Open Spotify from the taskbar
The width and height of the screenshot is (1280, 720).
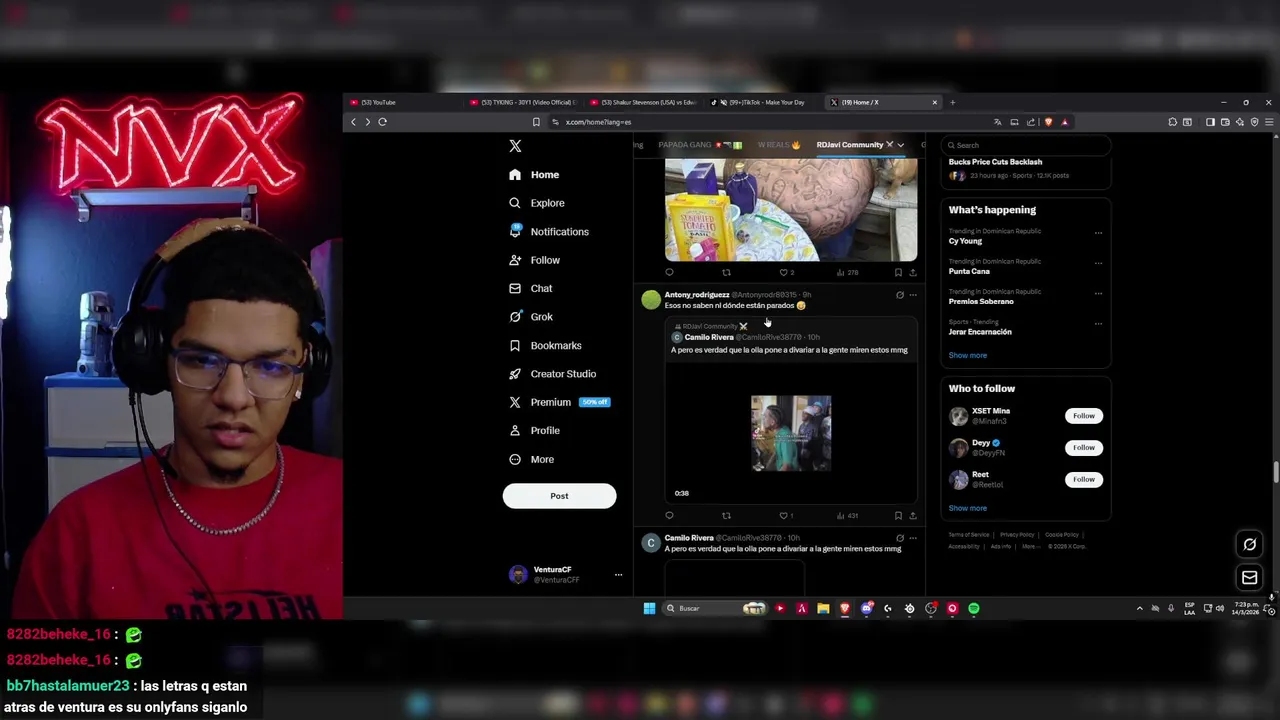[x=974, y=608]
